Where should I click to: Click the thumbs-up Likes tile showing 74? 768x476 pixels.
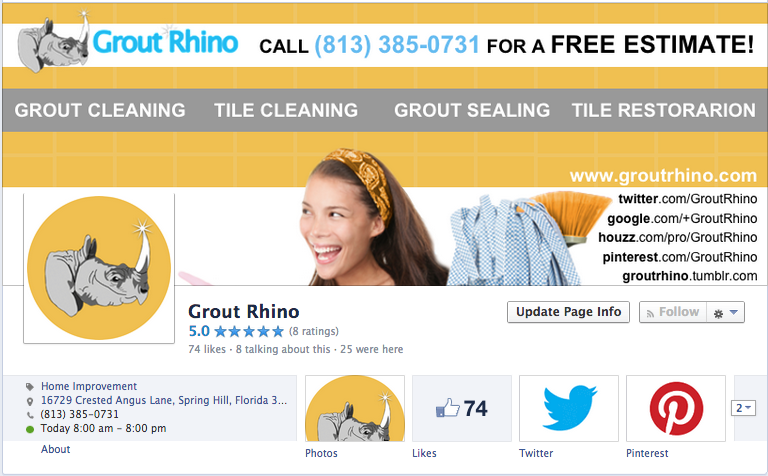(462, 408)
